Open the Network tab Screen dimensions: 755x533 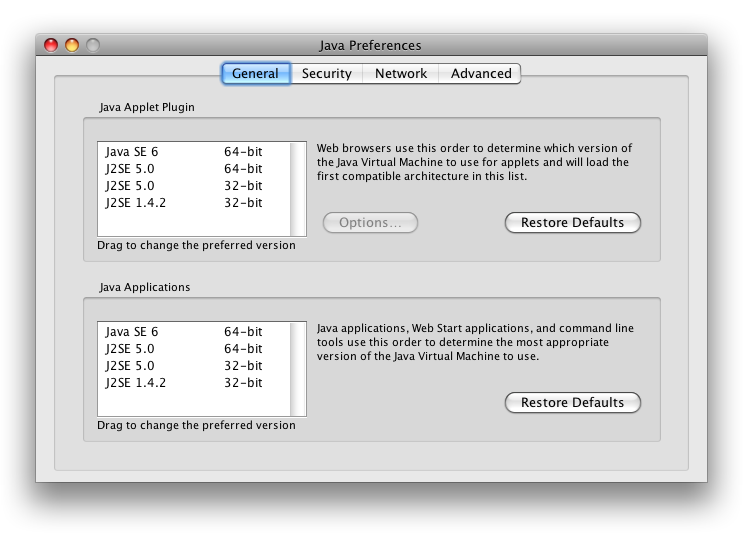(400, 74)
